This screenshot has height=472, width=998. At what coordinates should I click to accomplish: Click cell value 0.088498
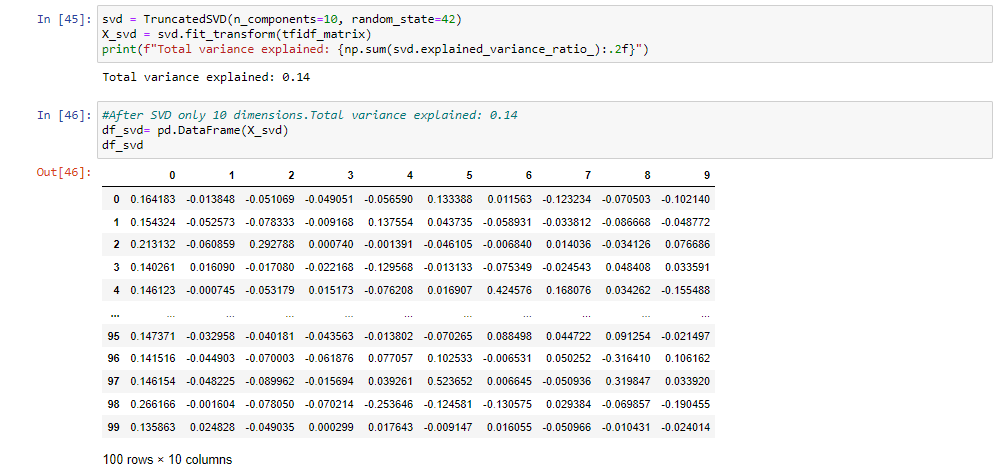(x=510, y=336)
